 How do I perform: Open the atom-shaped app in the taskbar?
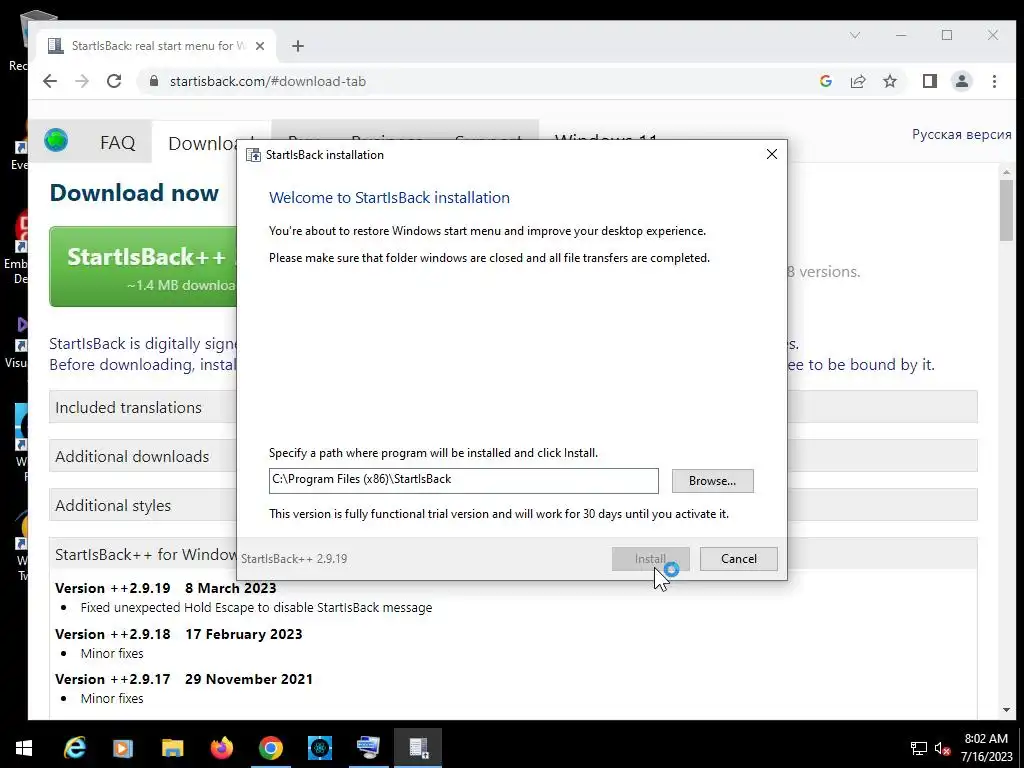[320, 748]
